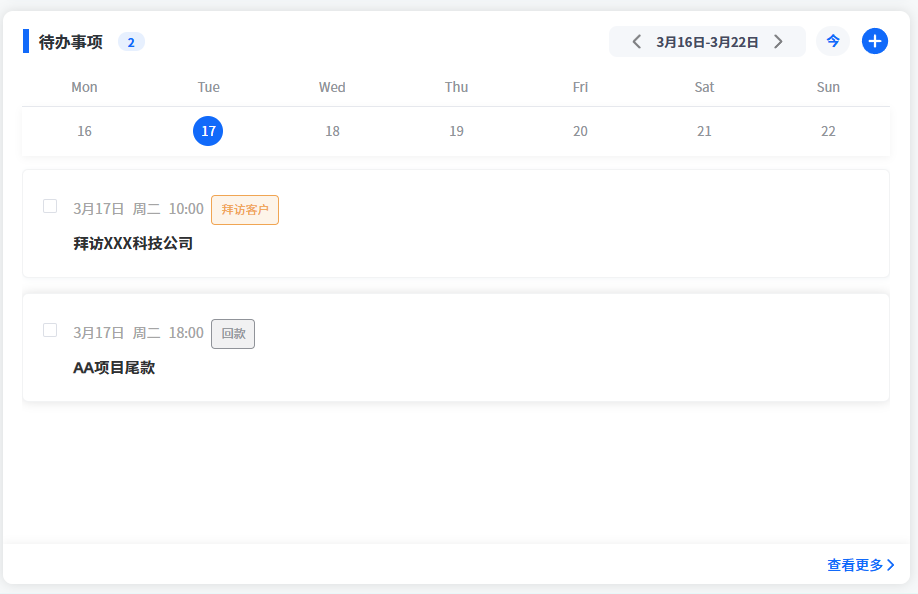
Task: Jump to today with the 今 button
Action: 833,41
